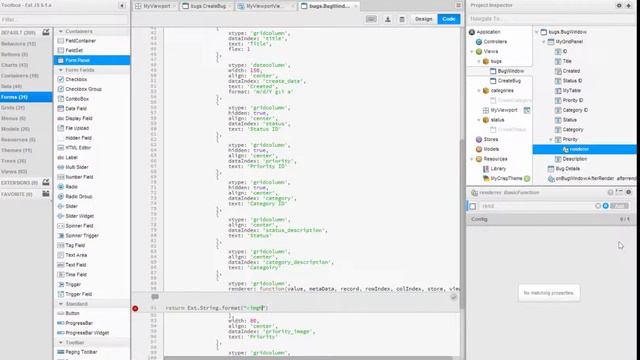The width and height of the screenshot is (640, 360).
Task: Click the empty circle toggle in config filter
Action: coord(598,206)
